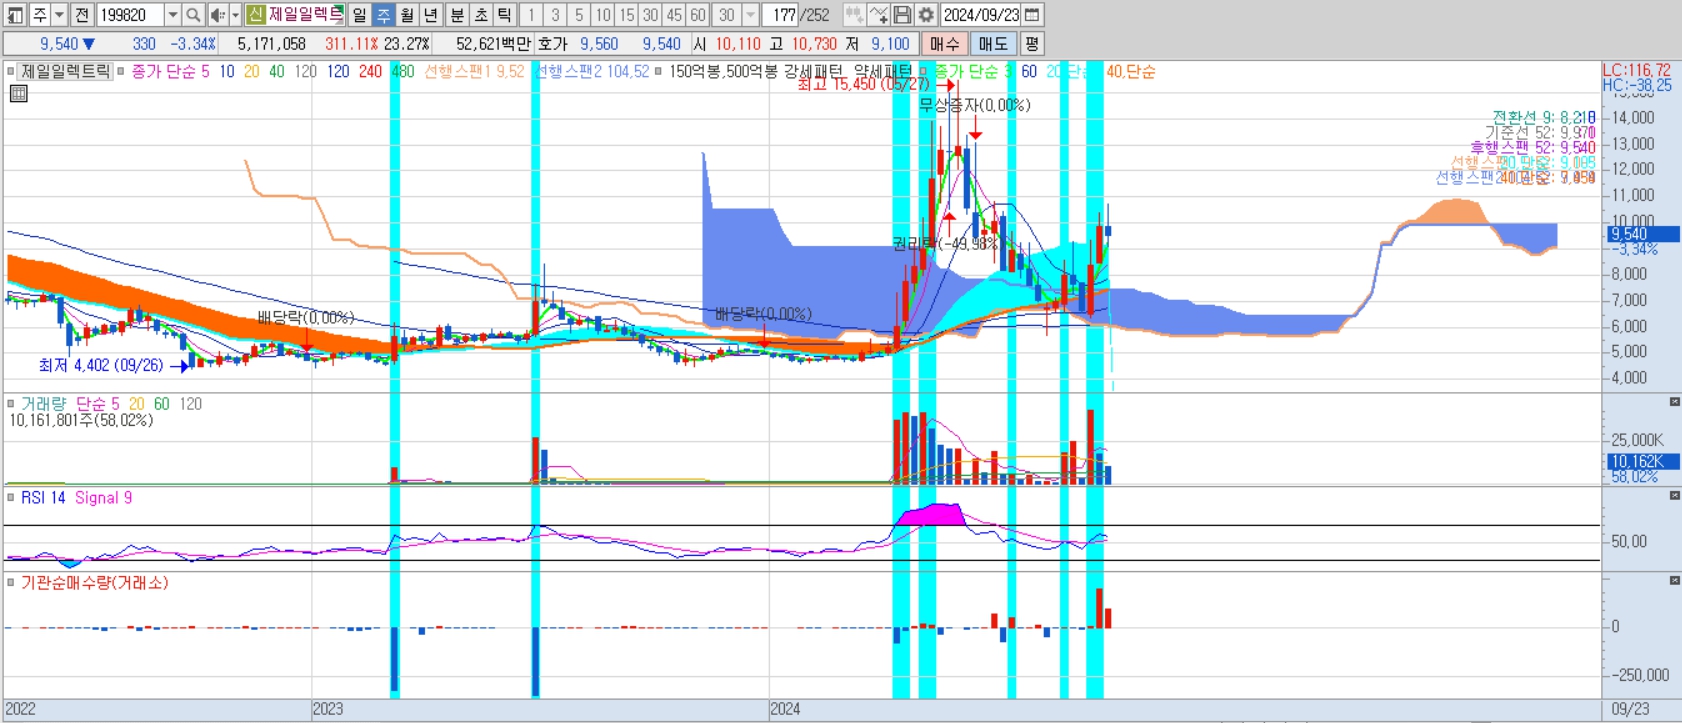Open chart settings gear icon
1682x723 pixels.
point(926,15)
